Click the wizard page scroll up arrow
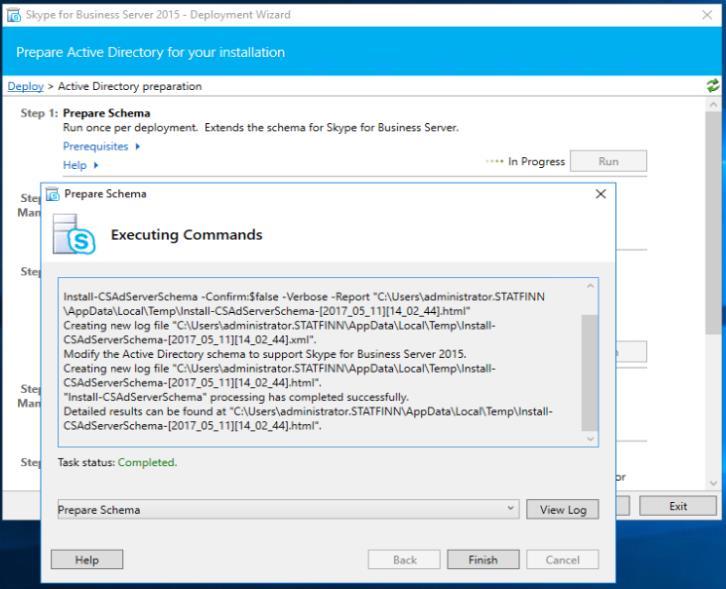 pos(713,105)
